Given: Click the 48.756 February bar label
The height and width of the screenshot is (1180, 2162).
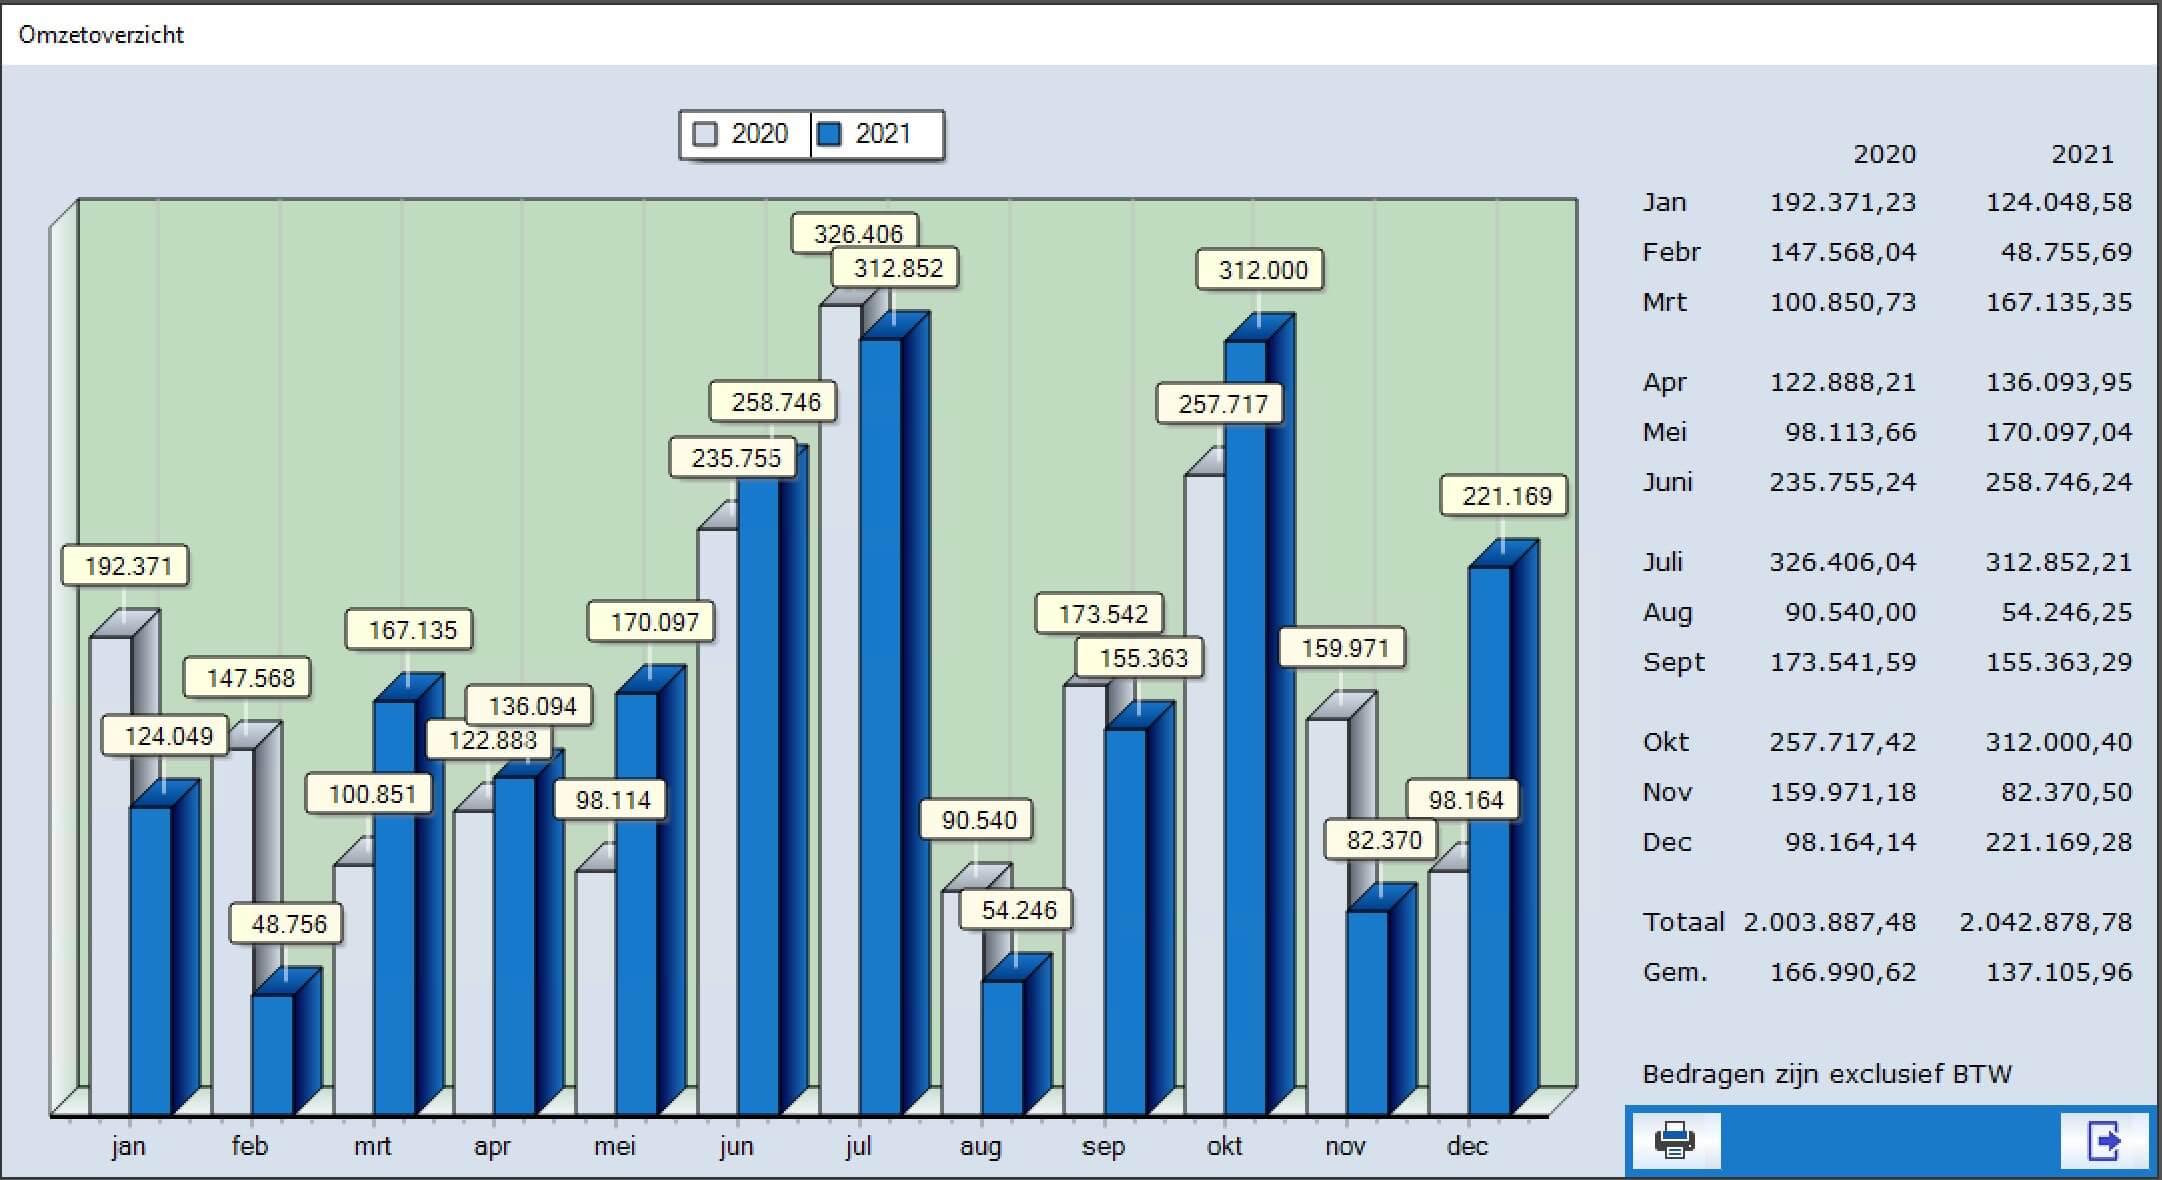Looking at the screenshot, I should pyautogui.click(x=288, y=924).
